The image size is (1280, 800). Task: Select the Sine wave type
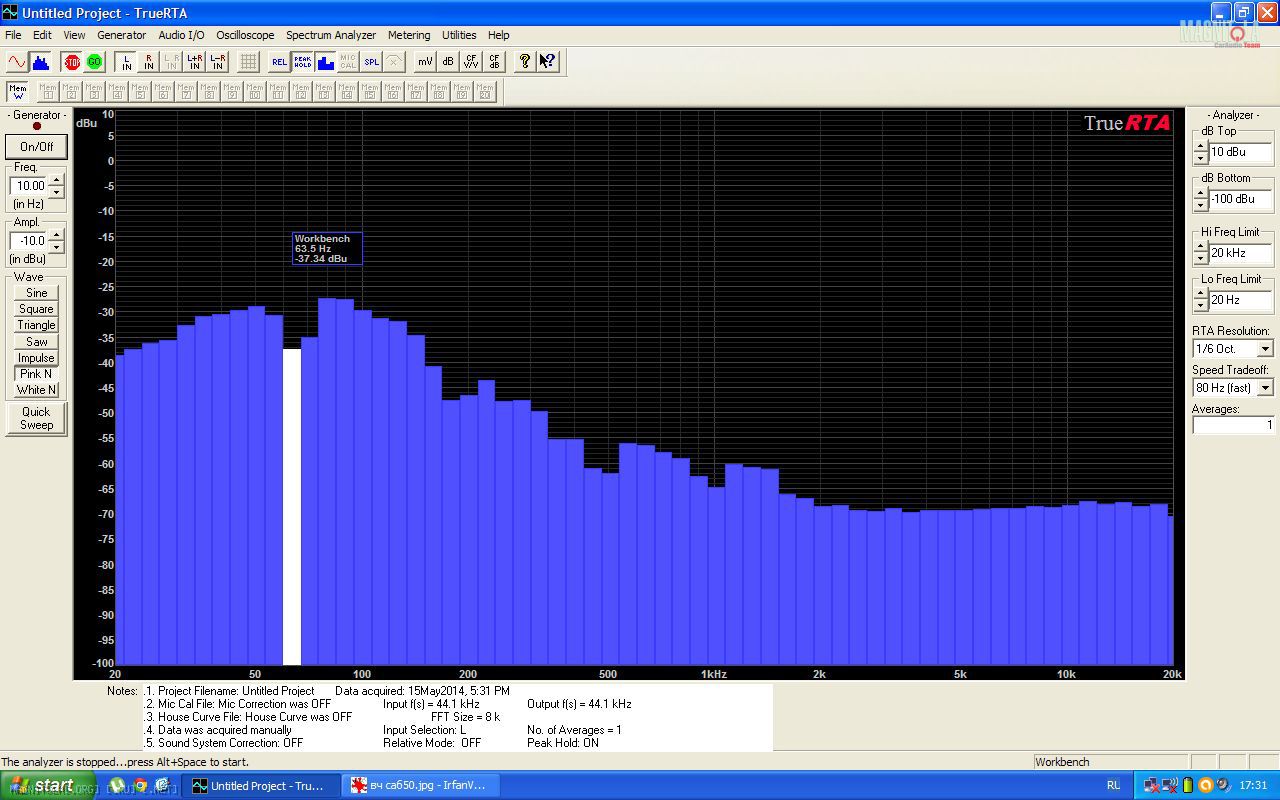37,293
